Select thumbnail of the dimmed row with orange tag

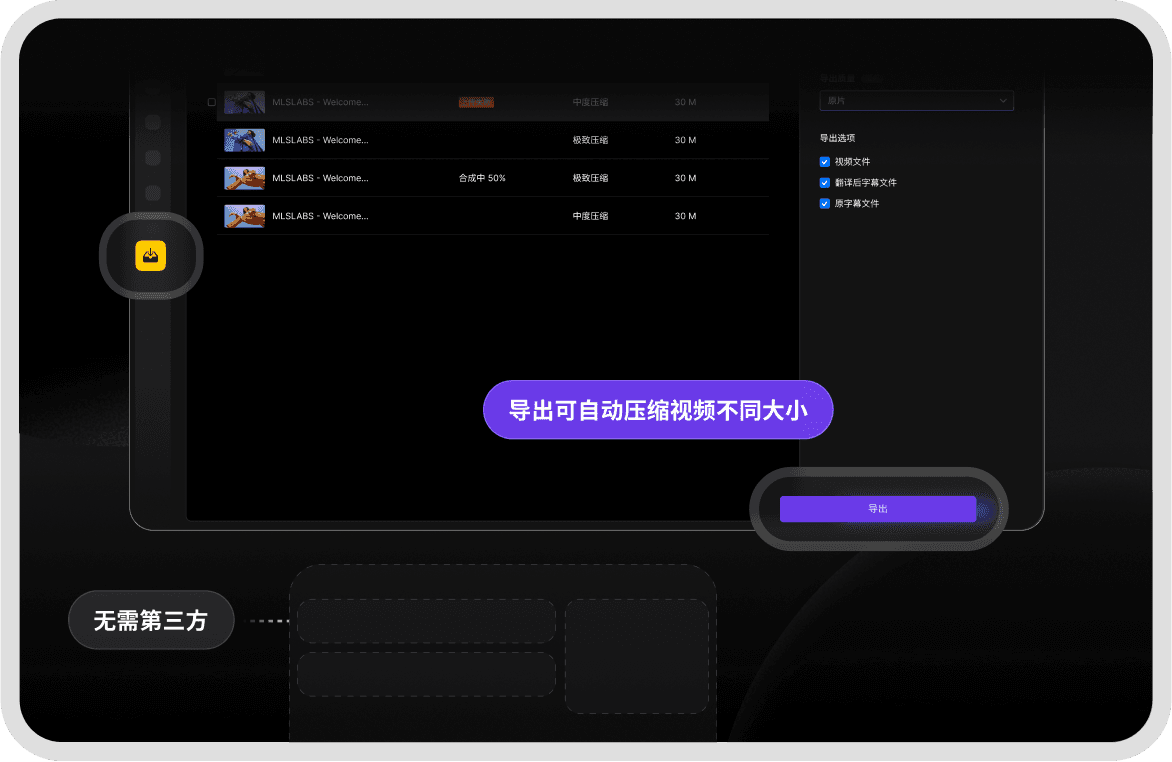244,102
